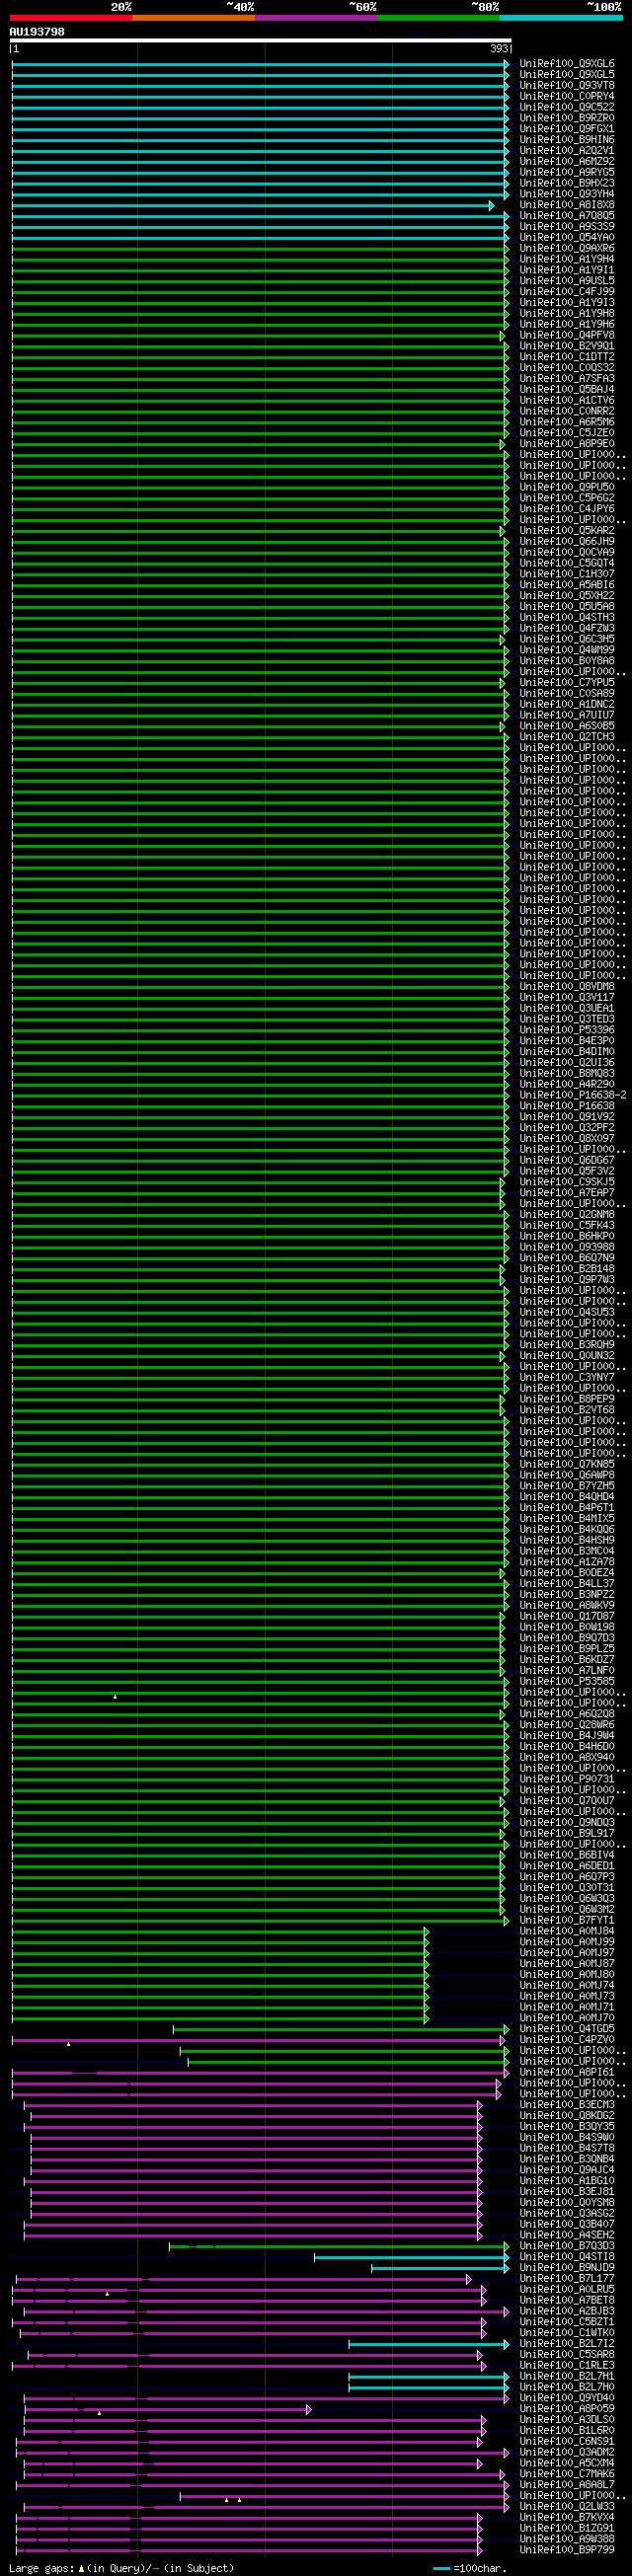
Task: Select the UniRef100_Q17D87 label
Action: click(x=567, y=1617)
